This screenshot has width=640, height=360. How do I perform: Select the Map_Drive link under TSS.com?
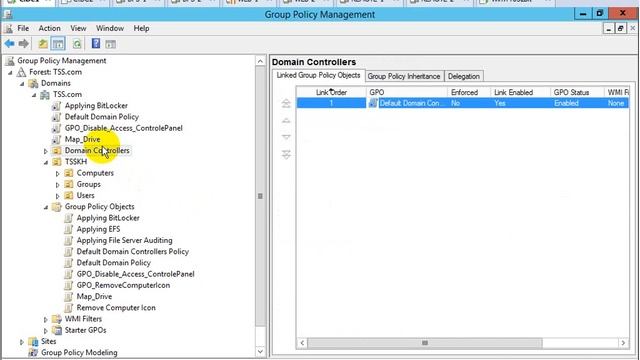click(82, 140)
